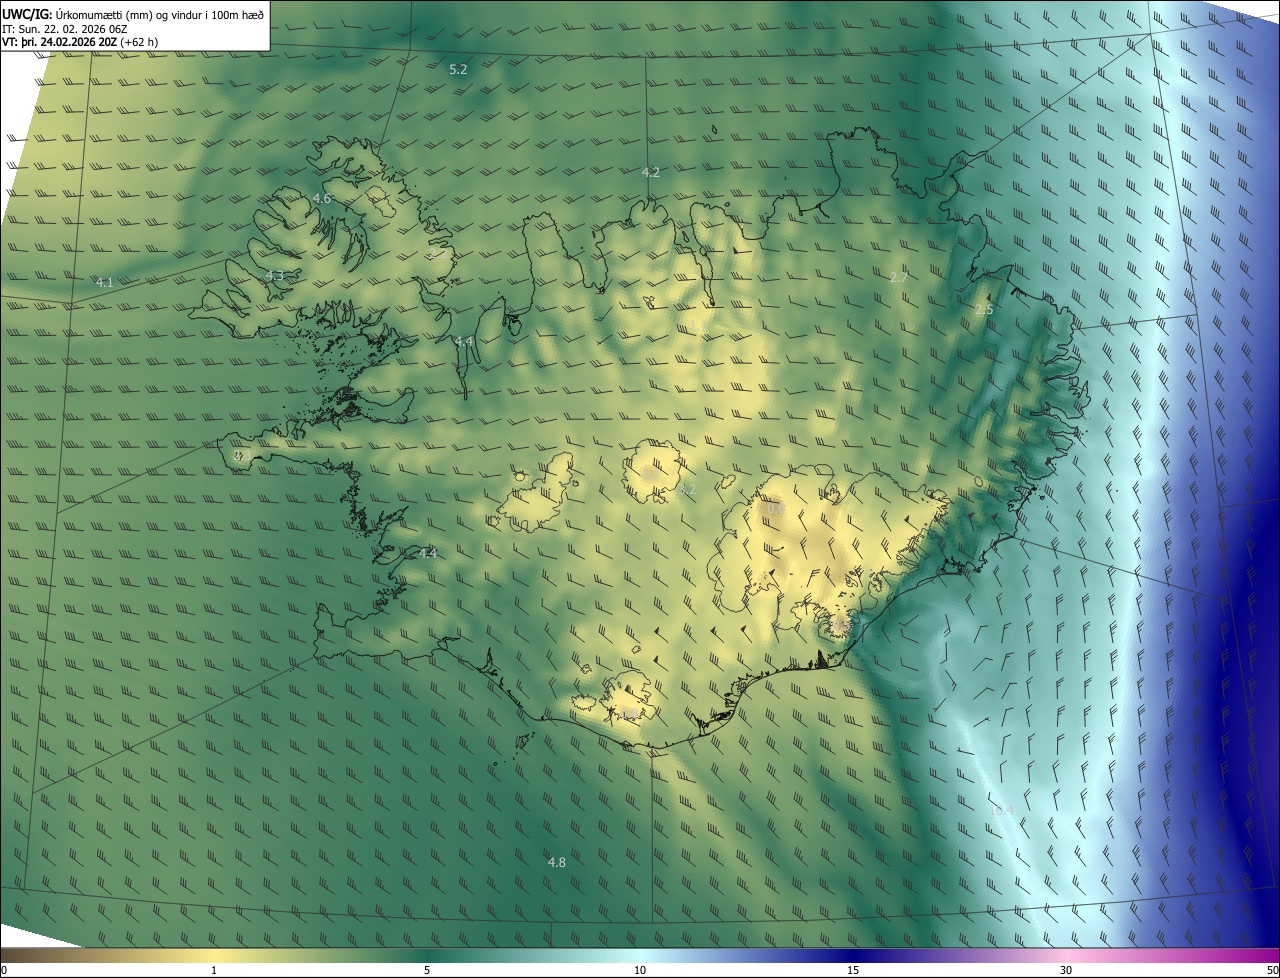Click the '10' tick on the color scale
Screen dimensions: 1280x978
640,970
